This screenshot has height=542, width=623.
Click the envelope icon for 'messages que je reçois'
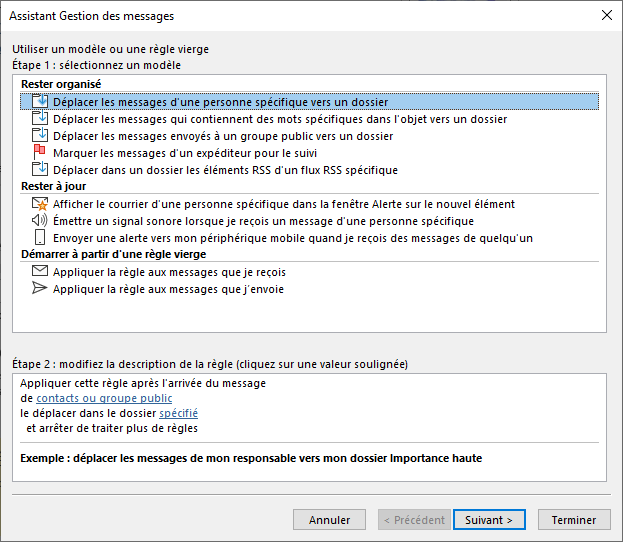(40, 271)
